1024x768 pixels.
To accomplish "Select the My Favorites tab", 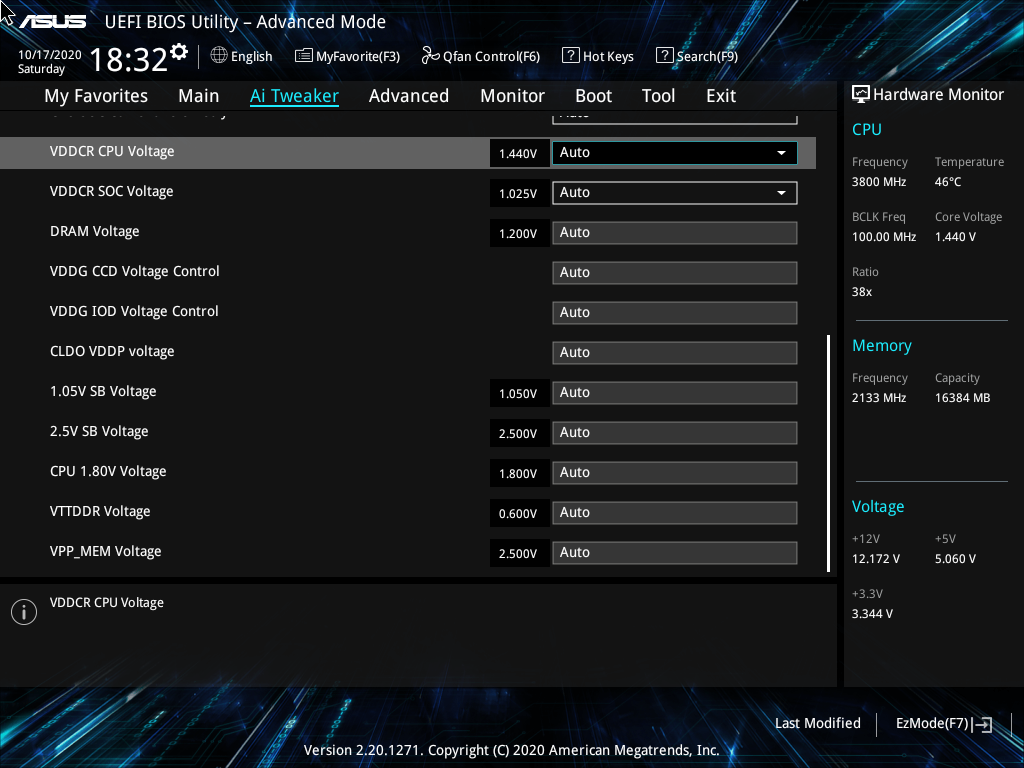I will [96, 96].
